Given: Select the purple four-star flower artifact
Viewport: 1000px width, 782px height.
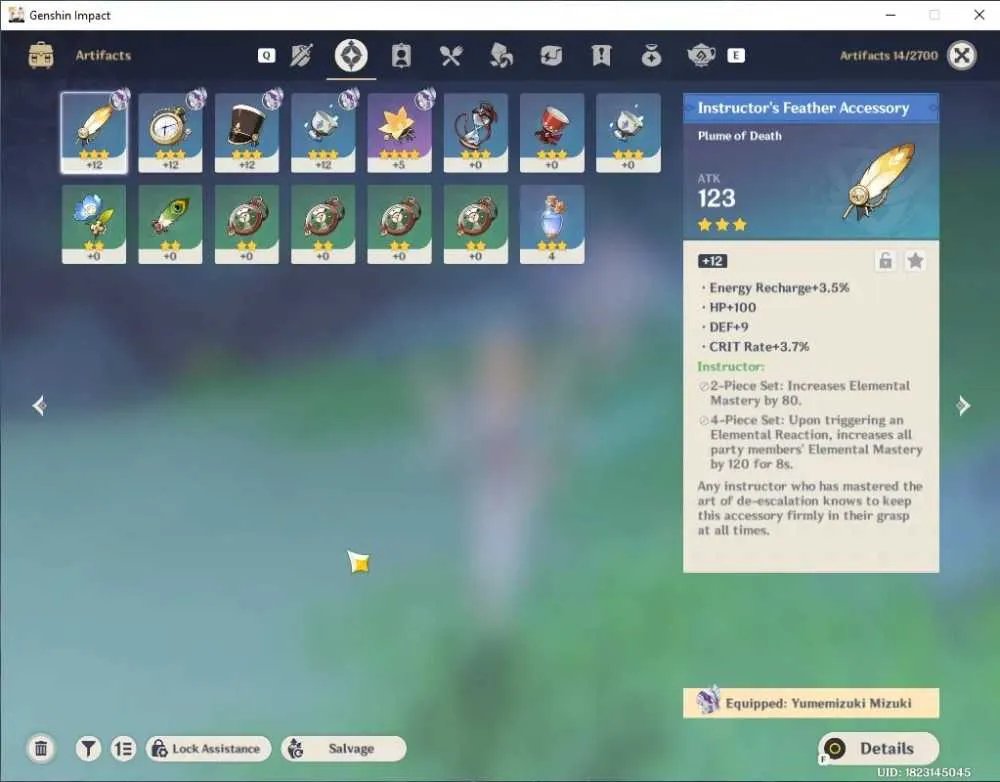Looking at the screenshot, I should point(399,133).
